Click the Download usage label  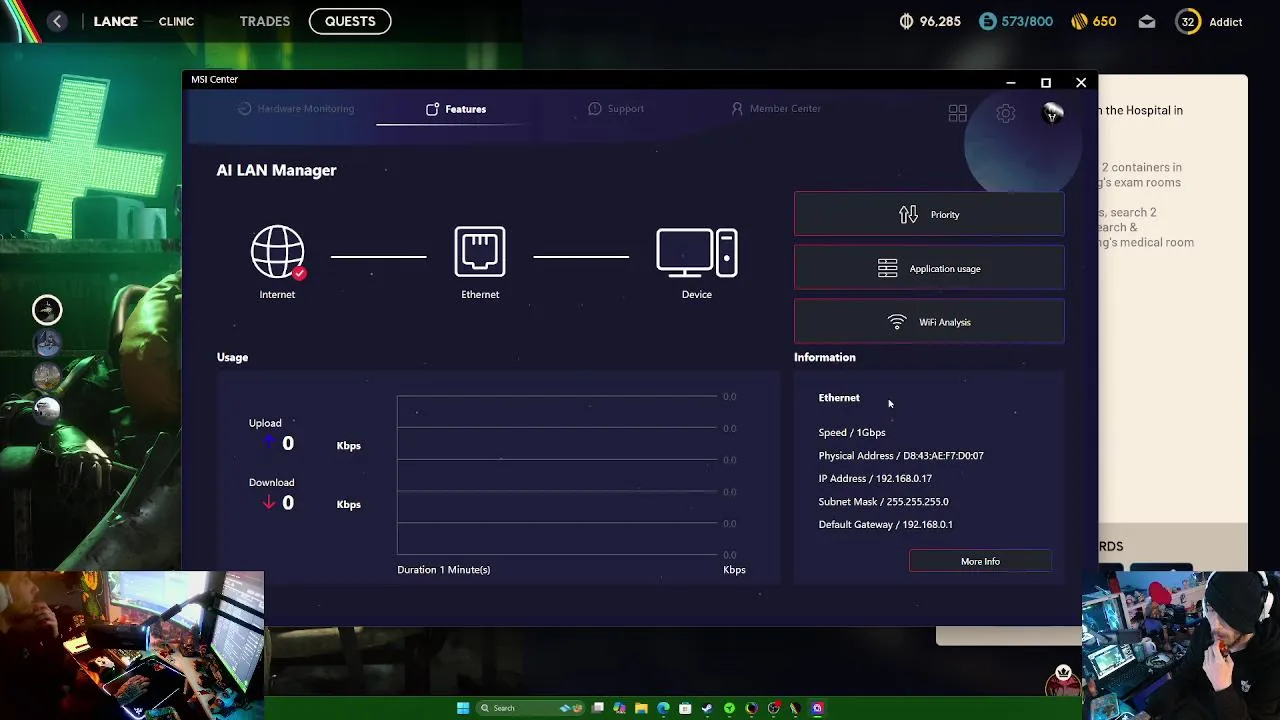(271, 482)
